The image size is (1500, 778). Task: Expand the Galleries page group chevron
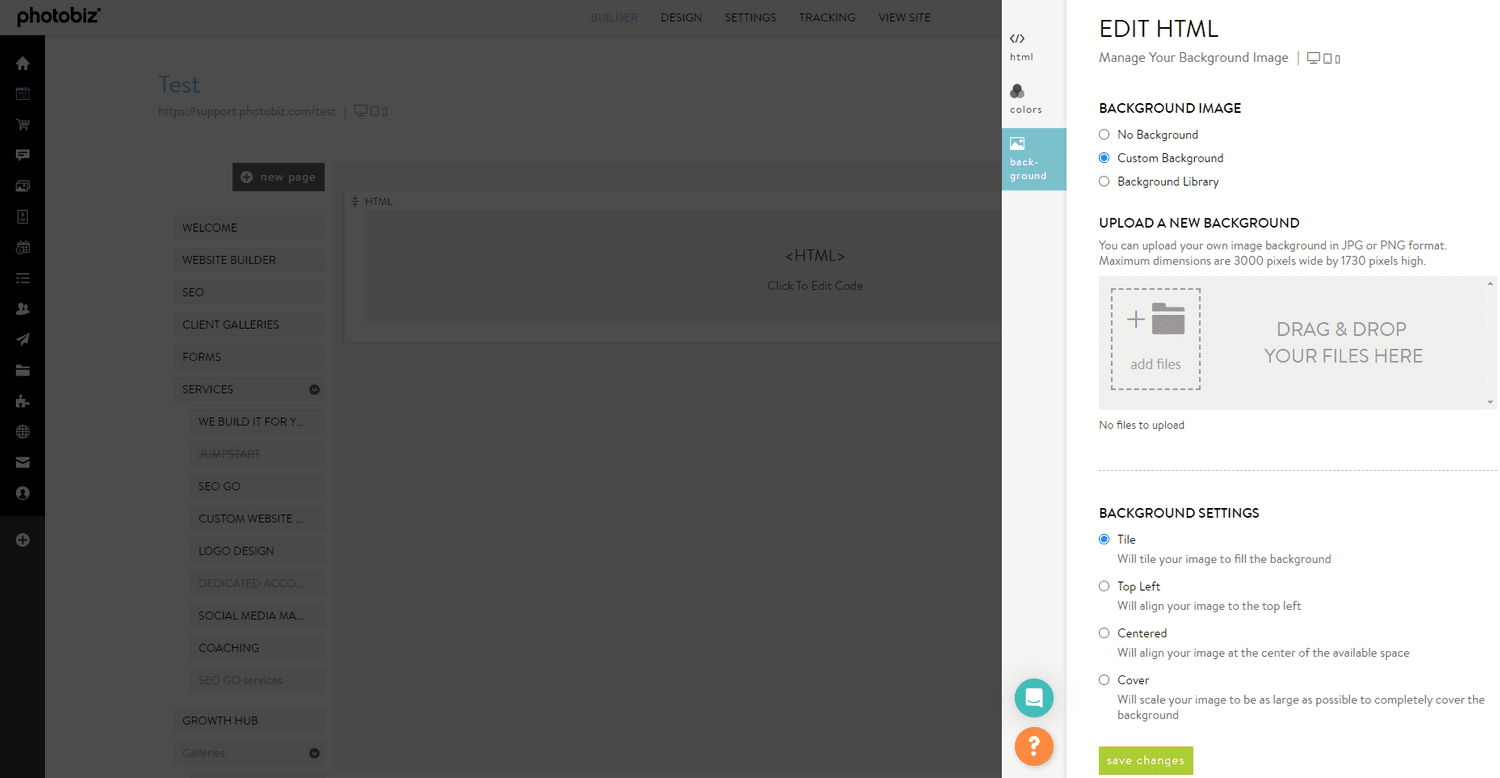click(314, 754)
